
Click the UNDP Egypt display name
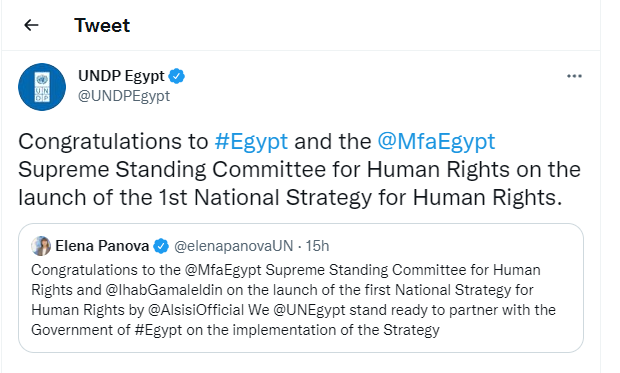pos(121,76)
